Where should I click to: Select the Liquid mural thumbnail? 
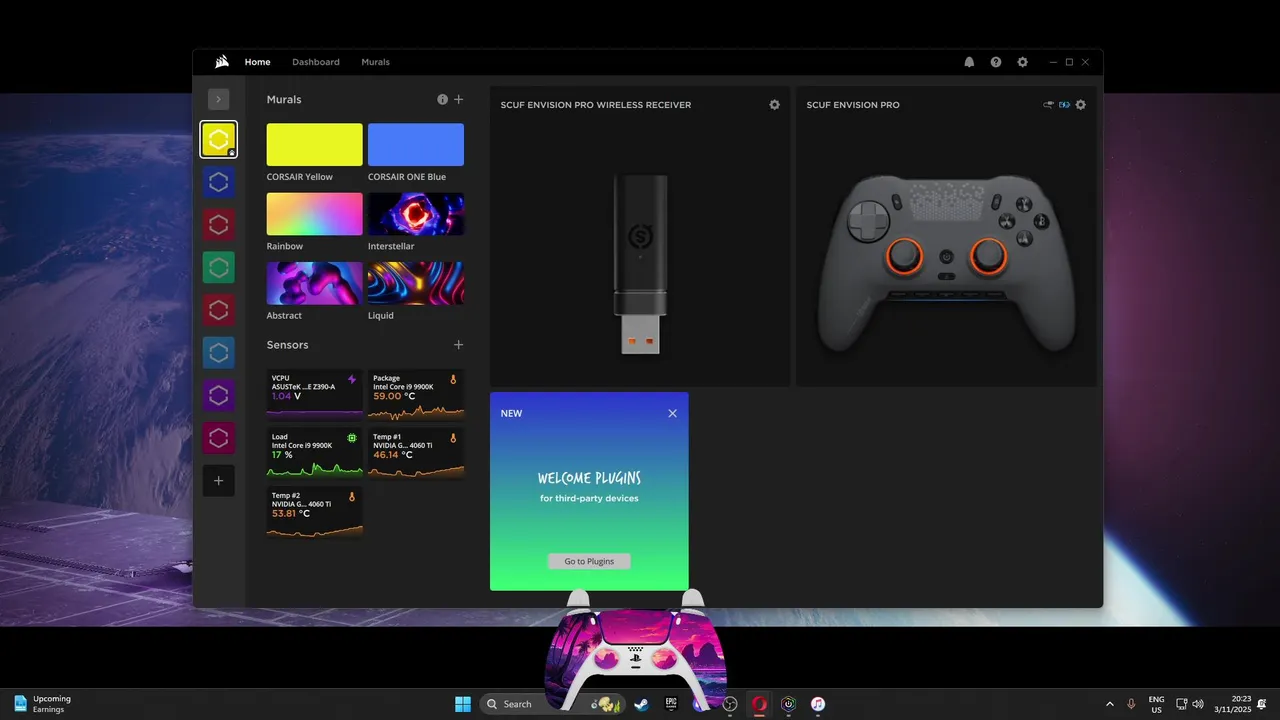click(x=416, y=283)
